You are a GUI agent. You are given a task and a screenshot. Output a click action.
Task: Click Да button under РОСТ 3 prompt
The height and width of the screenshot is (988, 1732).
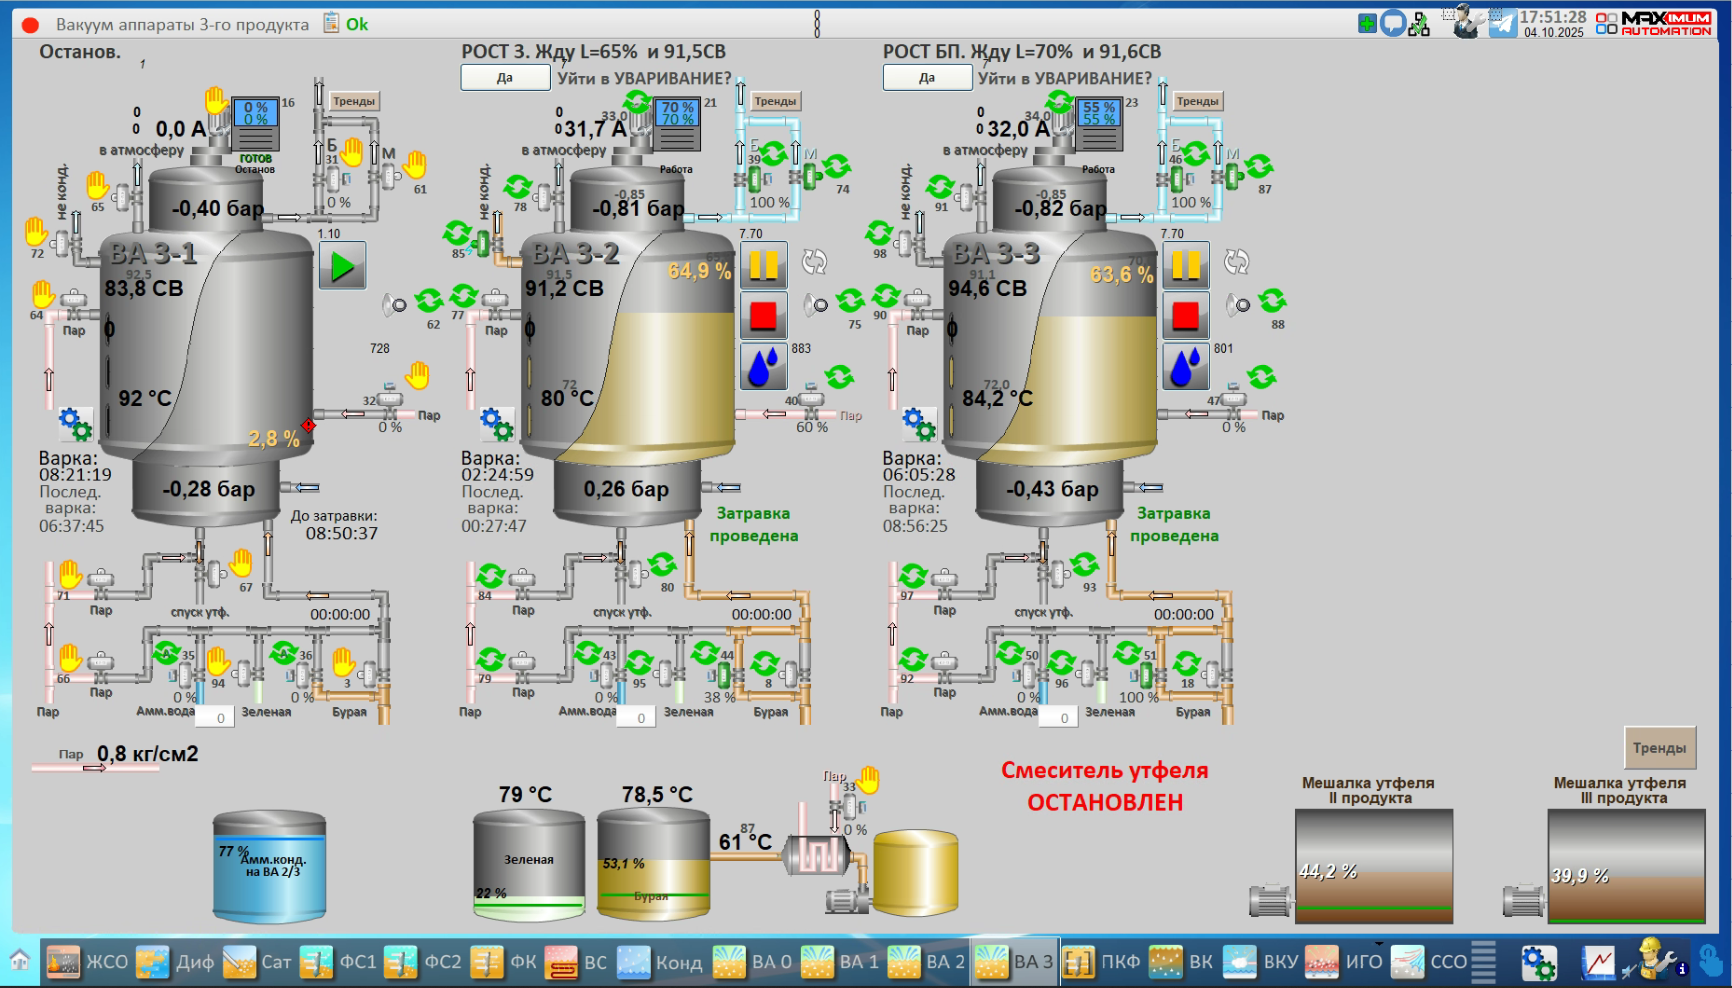click(505, 78)
